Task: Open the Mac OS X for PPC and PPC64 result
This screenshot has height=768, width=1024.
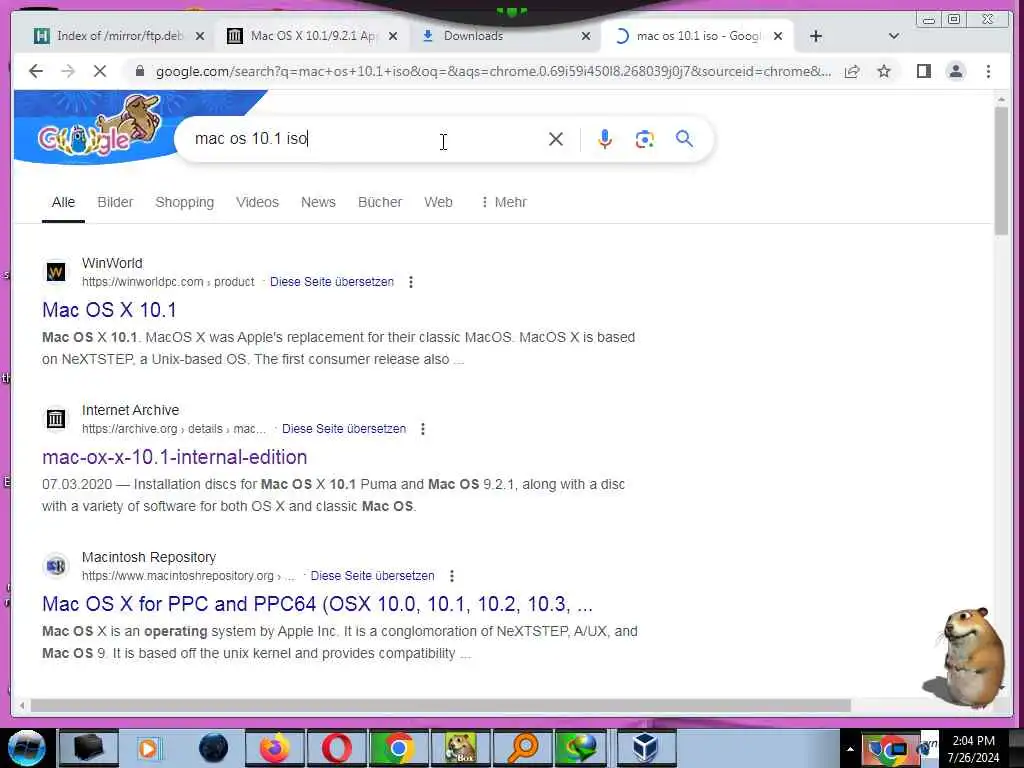Action: [317, 604]
